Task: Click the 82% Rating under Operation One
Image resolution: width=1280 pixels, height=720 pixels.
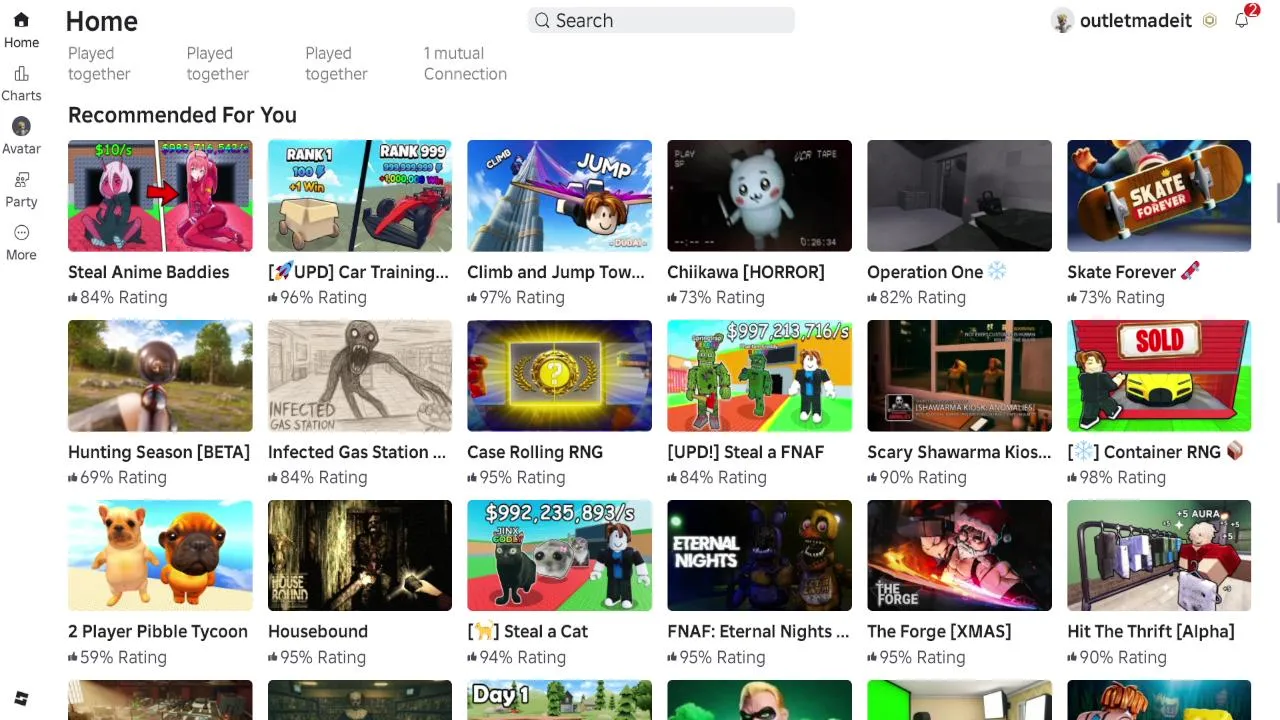Action: coord(916,298)
